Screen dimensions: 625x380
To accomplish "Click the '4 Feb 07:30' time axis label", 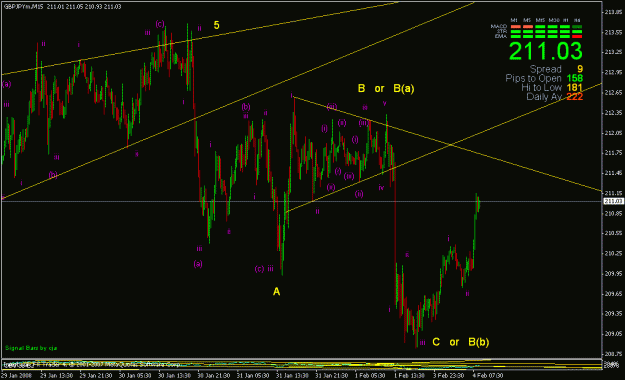I will (488, 376).
